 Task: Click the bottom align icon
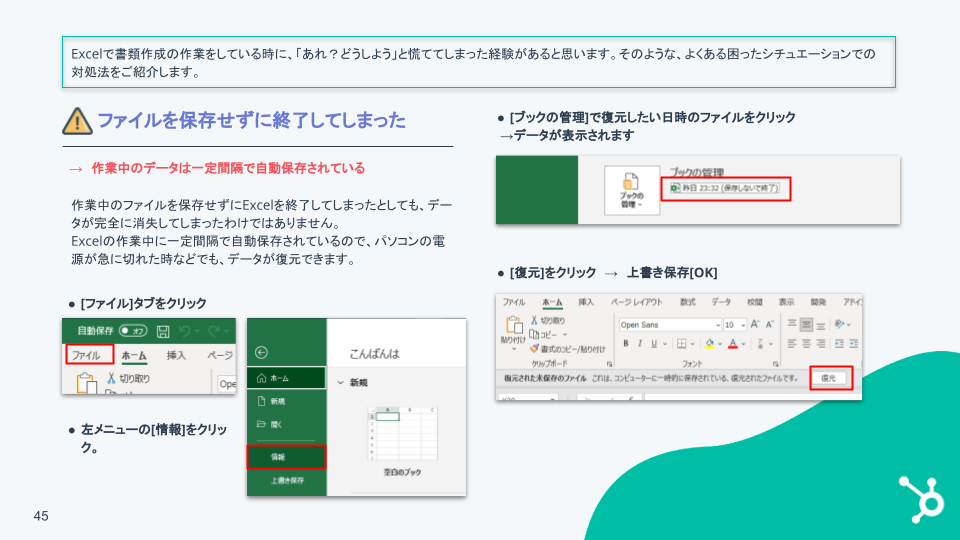pyautogui.click(x=821, y=324)
